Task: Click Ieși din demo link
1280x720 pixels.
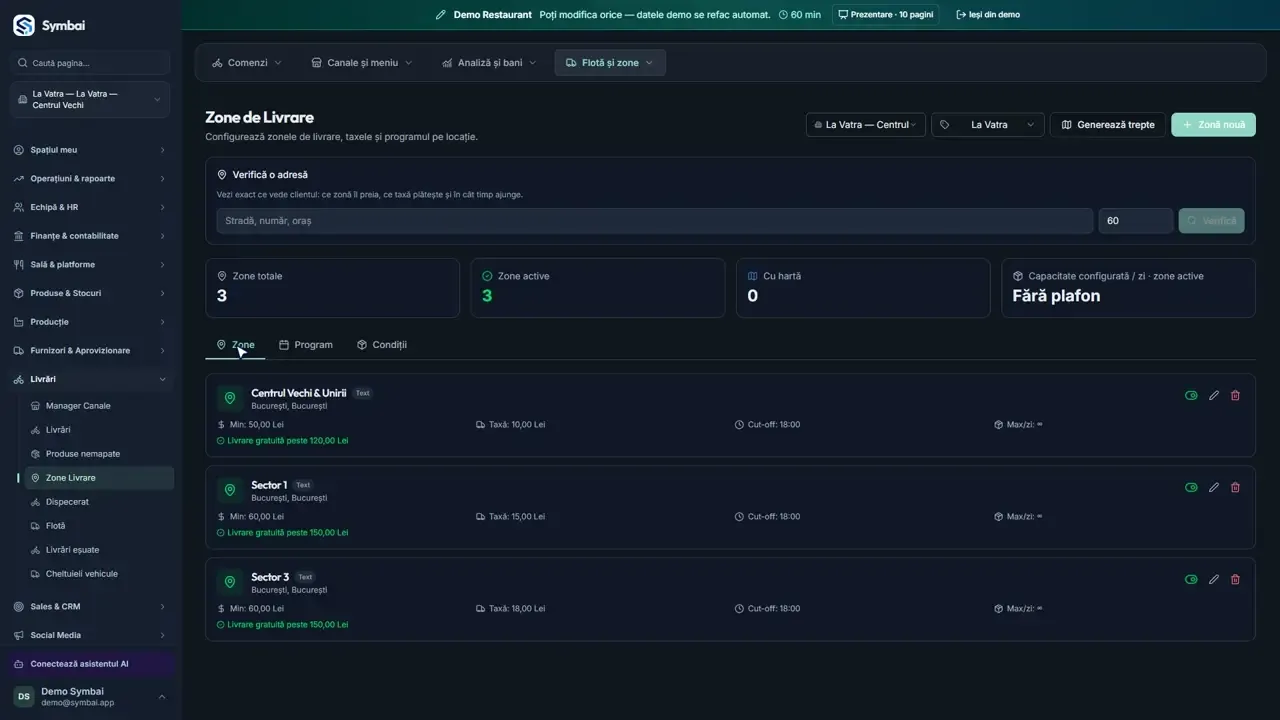Action: 988,15
